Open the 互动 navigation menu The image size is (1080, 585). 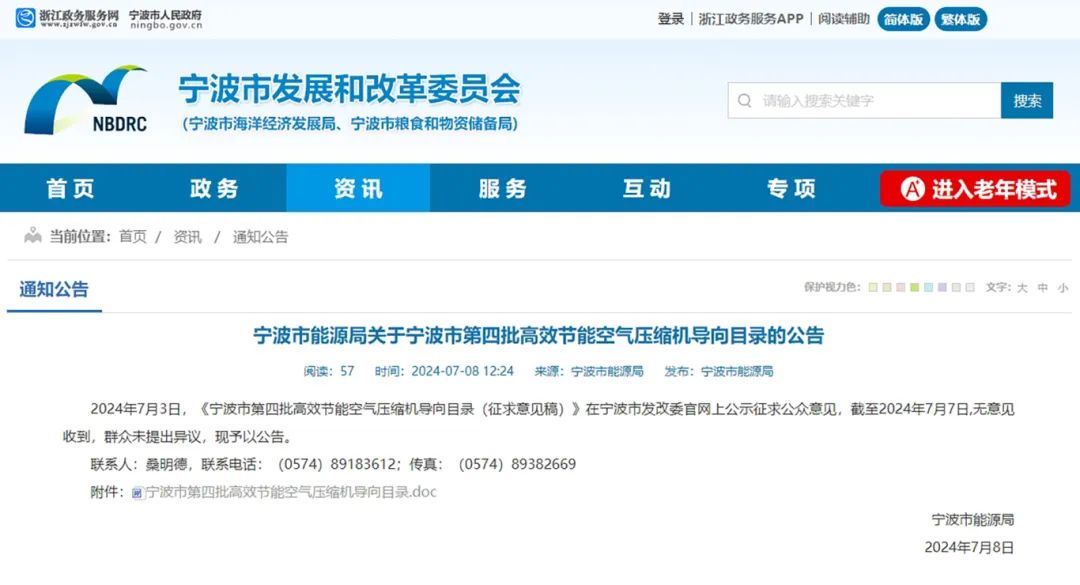click(646, 187)
